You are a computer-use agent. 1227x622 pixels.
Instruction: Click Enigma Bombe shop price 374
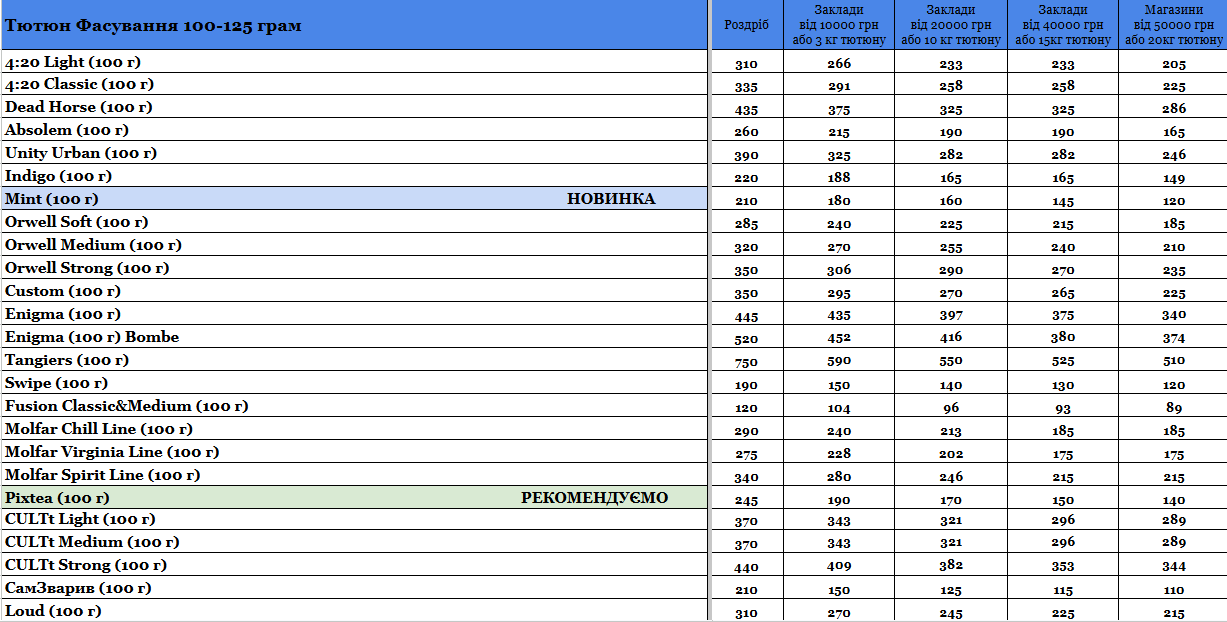tap(1174, 338)
